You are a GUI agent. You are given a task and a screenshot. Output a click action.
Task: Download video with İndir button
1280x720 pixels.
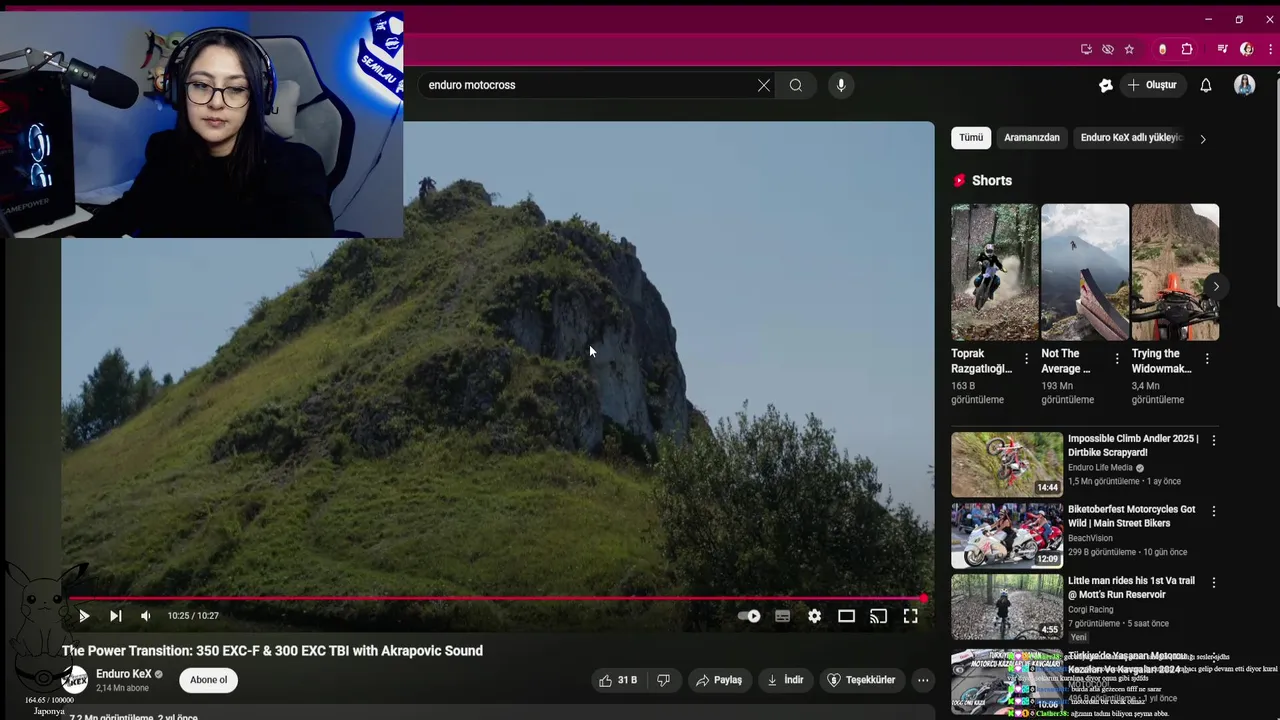pyautogui.click(x=785, y=680)
